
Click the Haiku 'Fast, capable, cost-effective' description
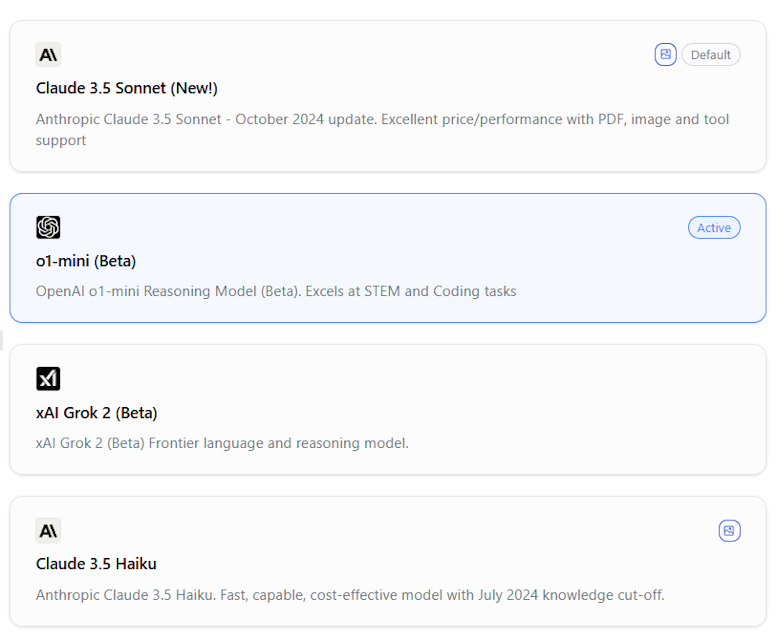pos(350,595)
